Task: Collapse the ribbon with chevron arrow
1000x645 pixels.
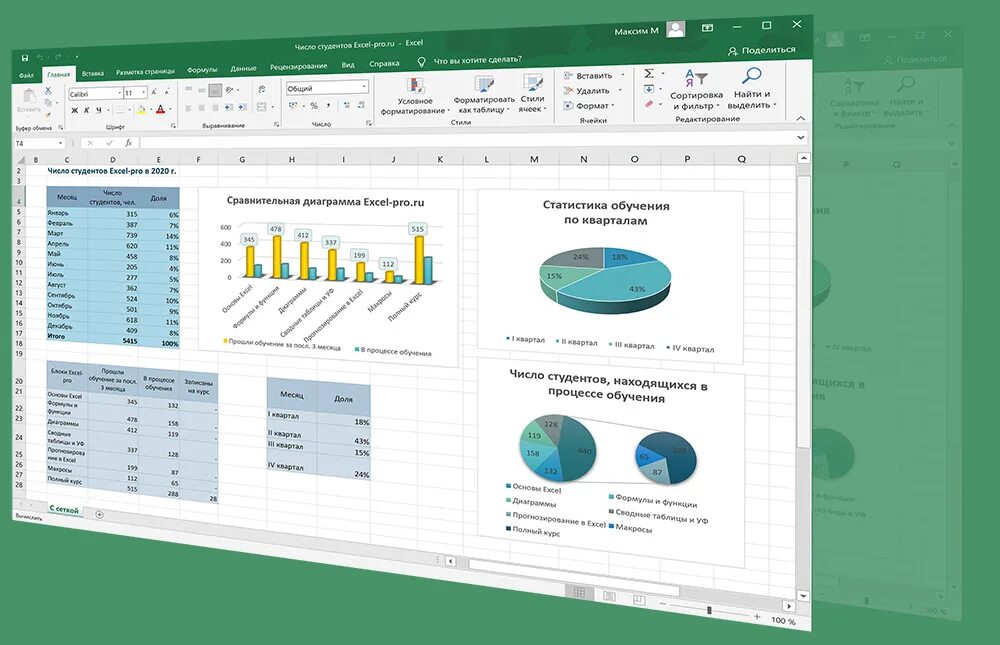Action: click(801, 118)
